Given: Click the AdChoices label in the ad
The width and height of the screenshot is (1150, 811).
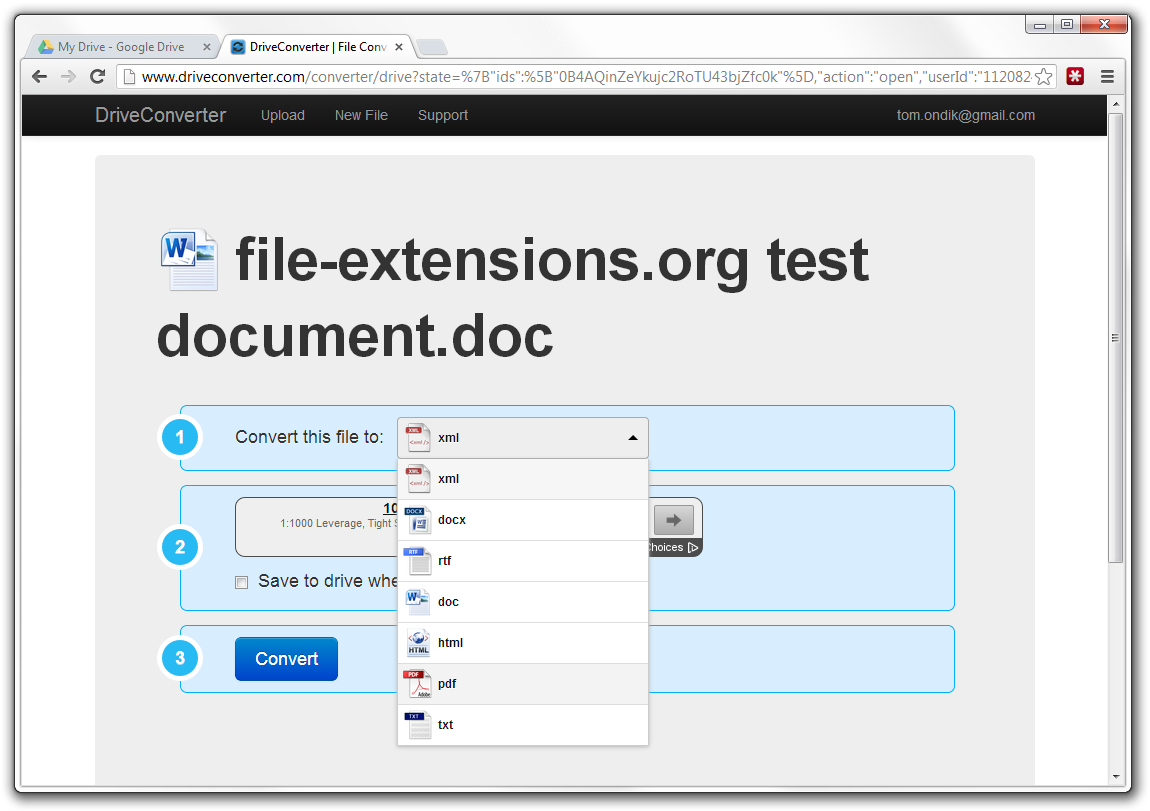Looking at the screenshot, I should [673, 548].
